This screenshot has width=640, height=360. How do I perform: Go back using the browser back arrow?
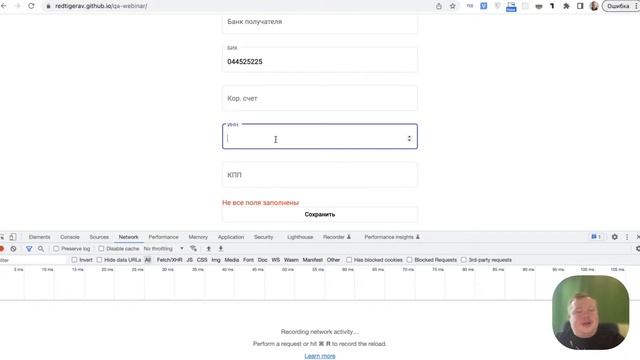coord(4,6)
